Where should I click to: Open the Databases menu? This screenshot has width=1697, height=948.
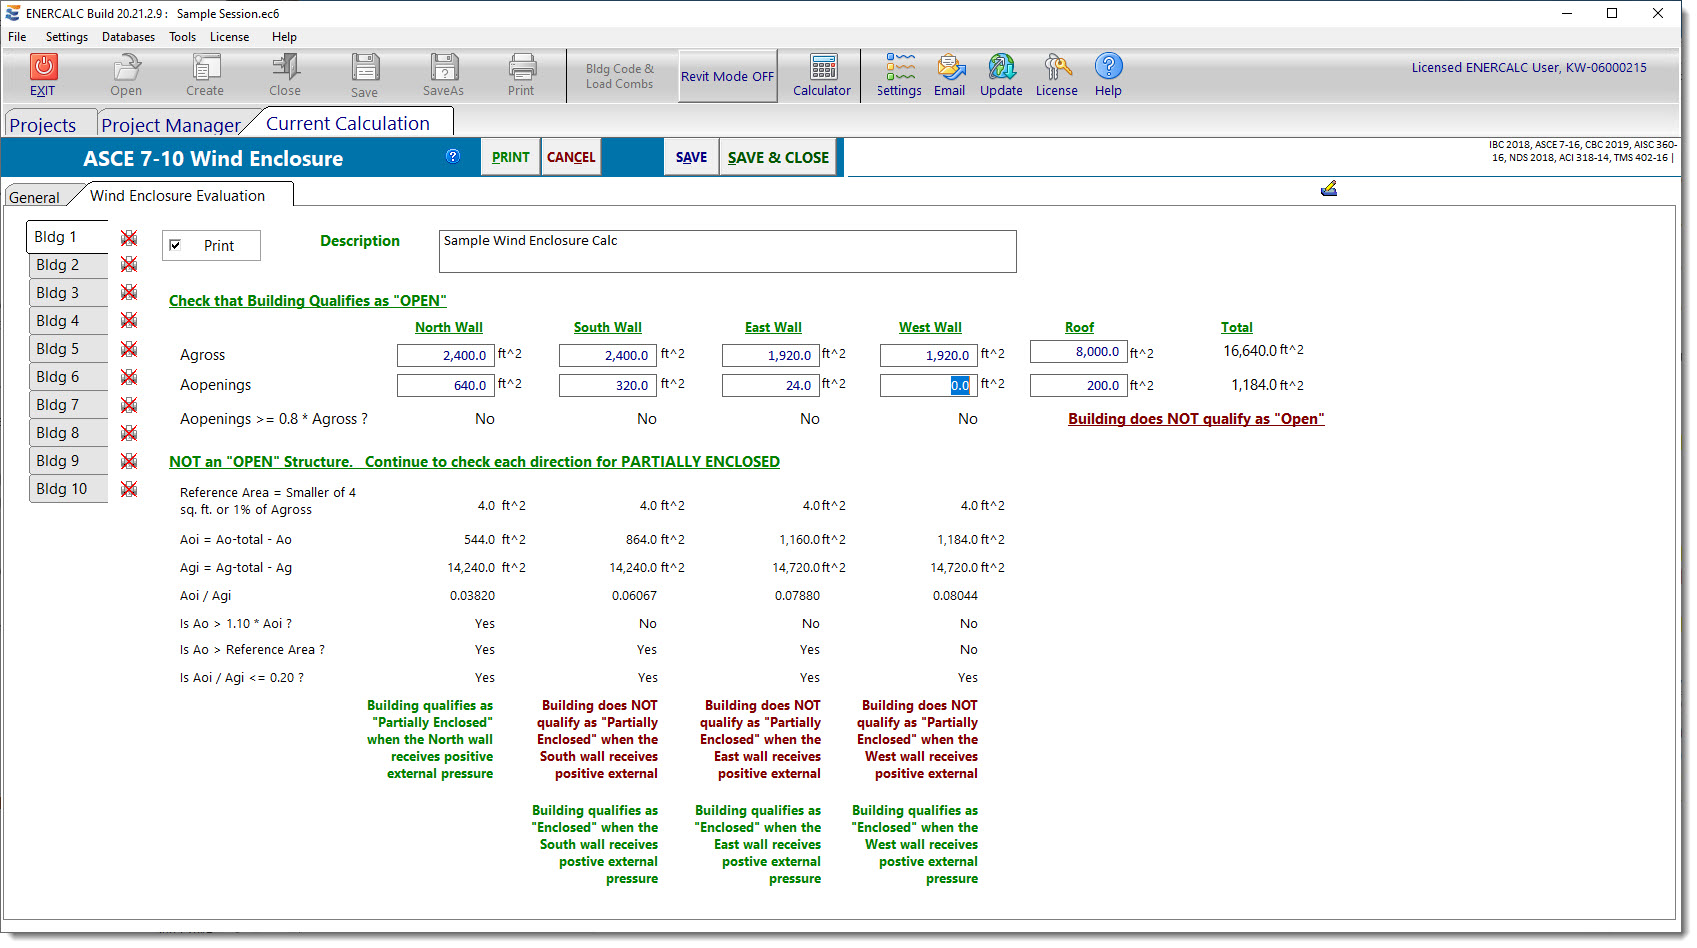(x=128, y=37)
